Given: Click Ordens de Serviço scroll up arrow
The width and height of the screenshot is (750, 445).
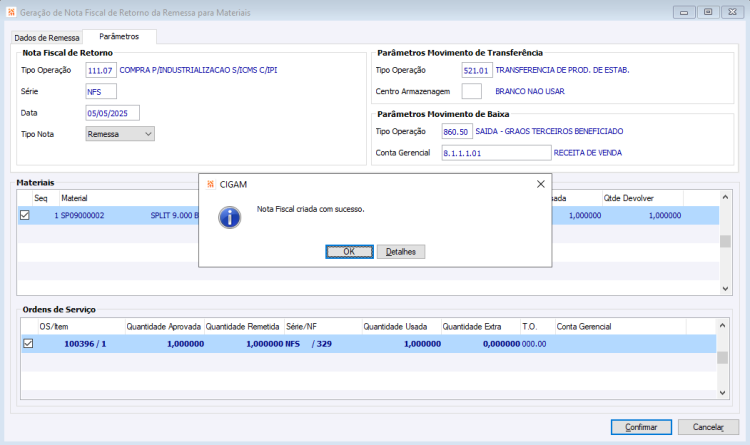Looking at the screenshot, I should (x=722, y=325).
